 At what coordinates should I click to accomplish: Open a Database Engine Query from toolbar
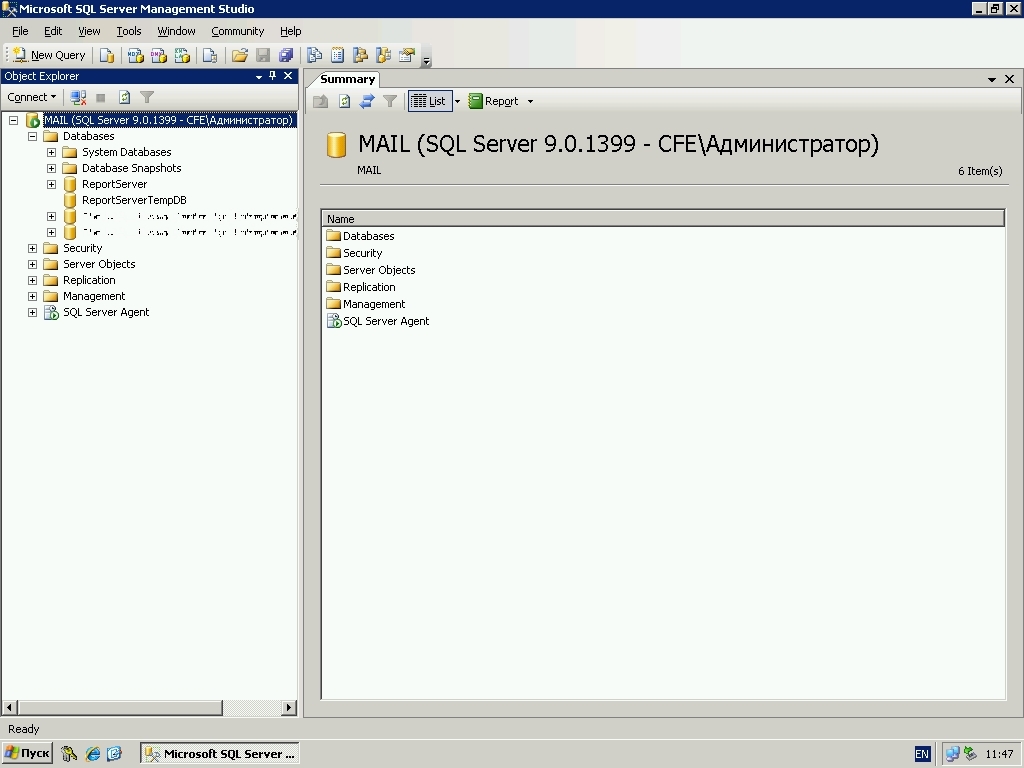pyautogui.click(x=106, y=56)
